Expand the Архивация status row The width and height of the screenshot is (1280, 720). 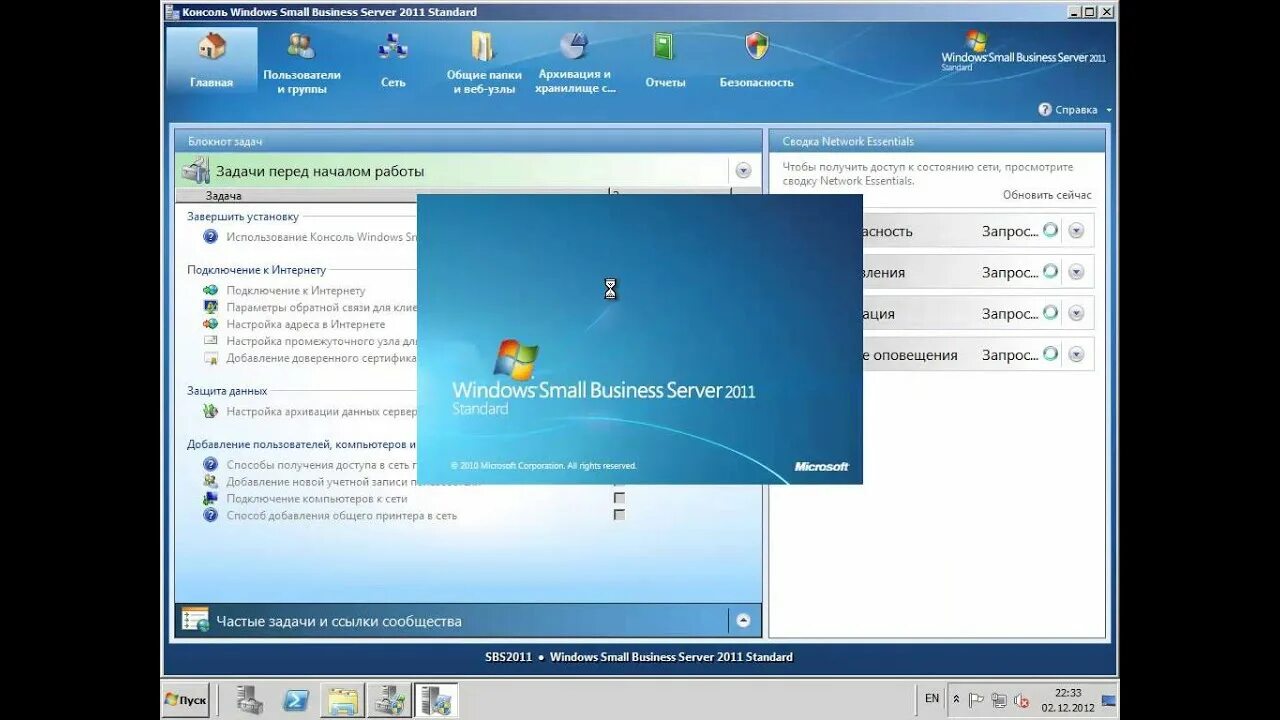[1076, 313]
